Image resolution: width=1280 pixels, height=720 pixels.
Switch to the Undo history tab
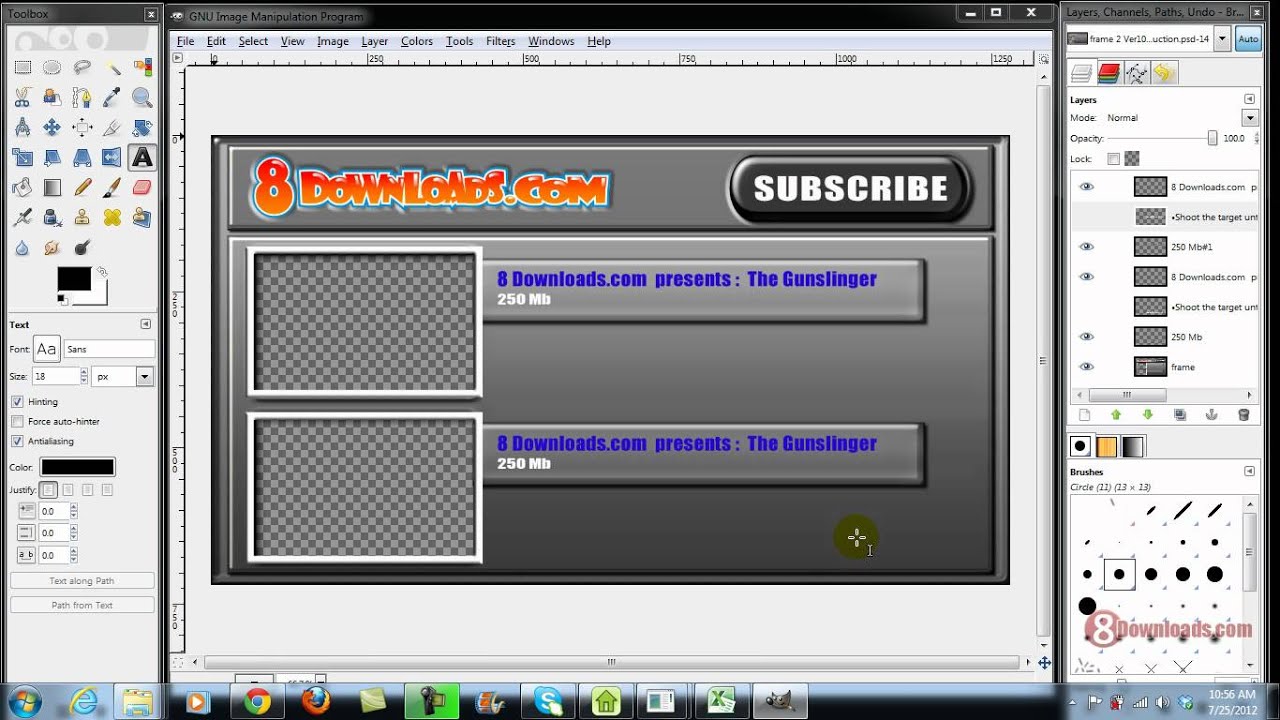click(1163, 73)
